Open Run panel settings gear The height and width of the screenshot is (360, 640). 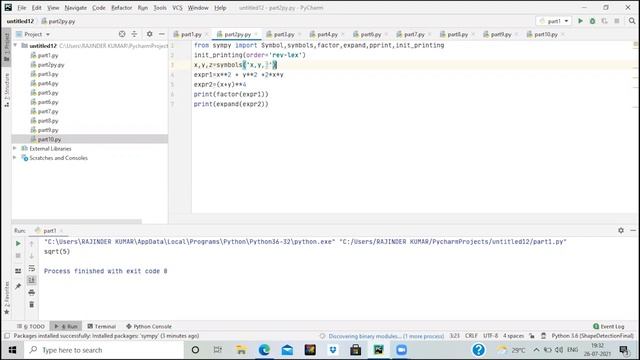[x=621, y=230]
